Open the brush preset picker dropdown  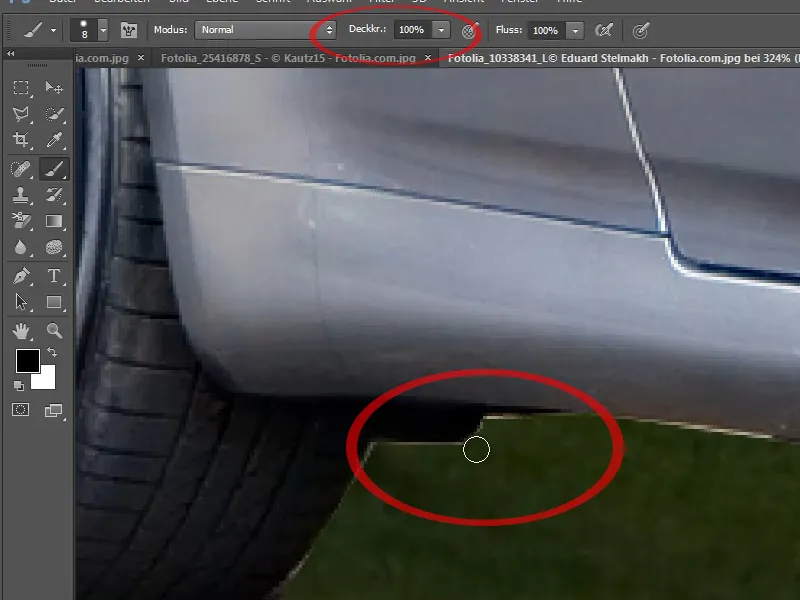pos(103,30)
